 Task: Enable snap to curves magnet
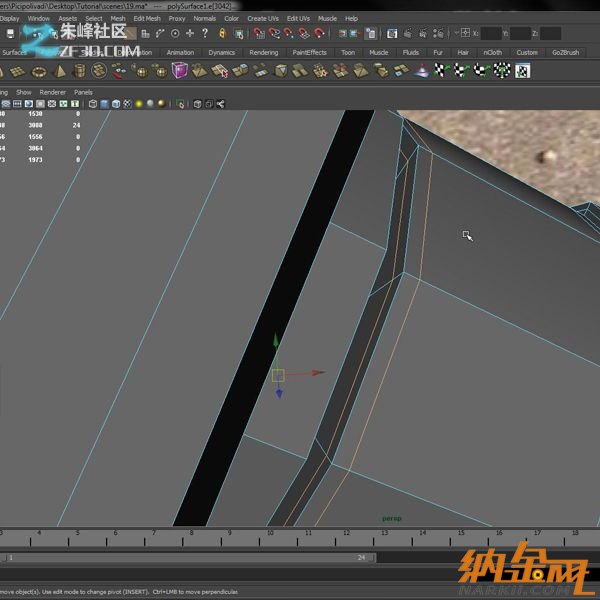274,34
